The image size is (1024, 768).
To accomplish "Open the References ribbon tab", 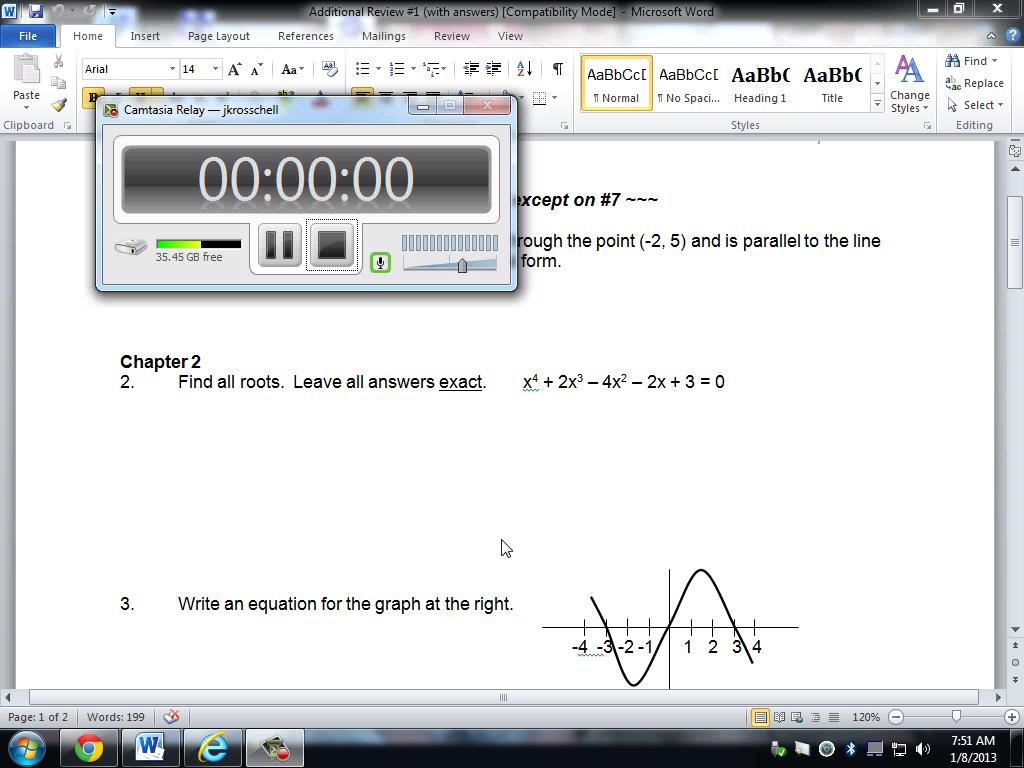I will (306, 36).
